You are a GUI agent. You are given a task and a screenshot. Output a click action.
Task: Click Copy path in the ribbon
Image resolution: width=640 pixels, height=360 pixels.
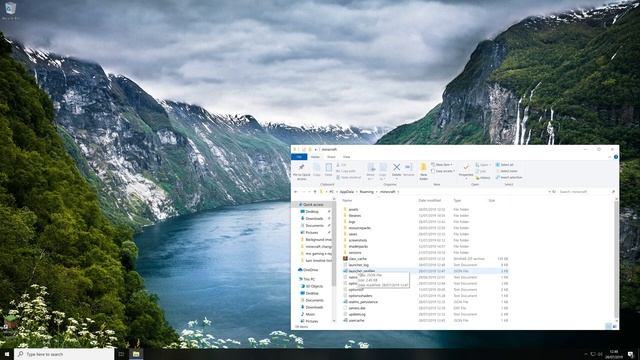click(346, 171)
